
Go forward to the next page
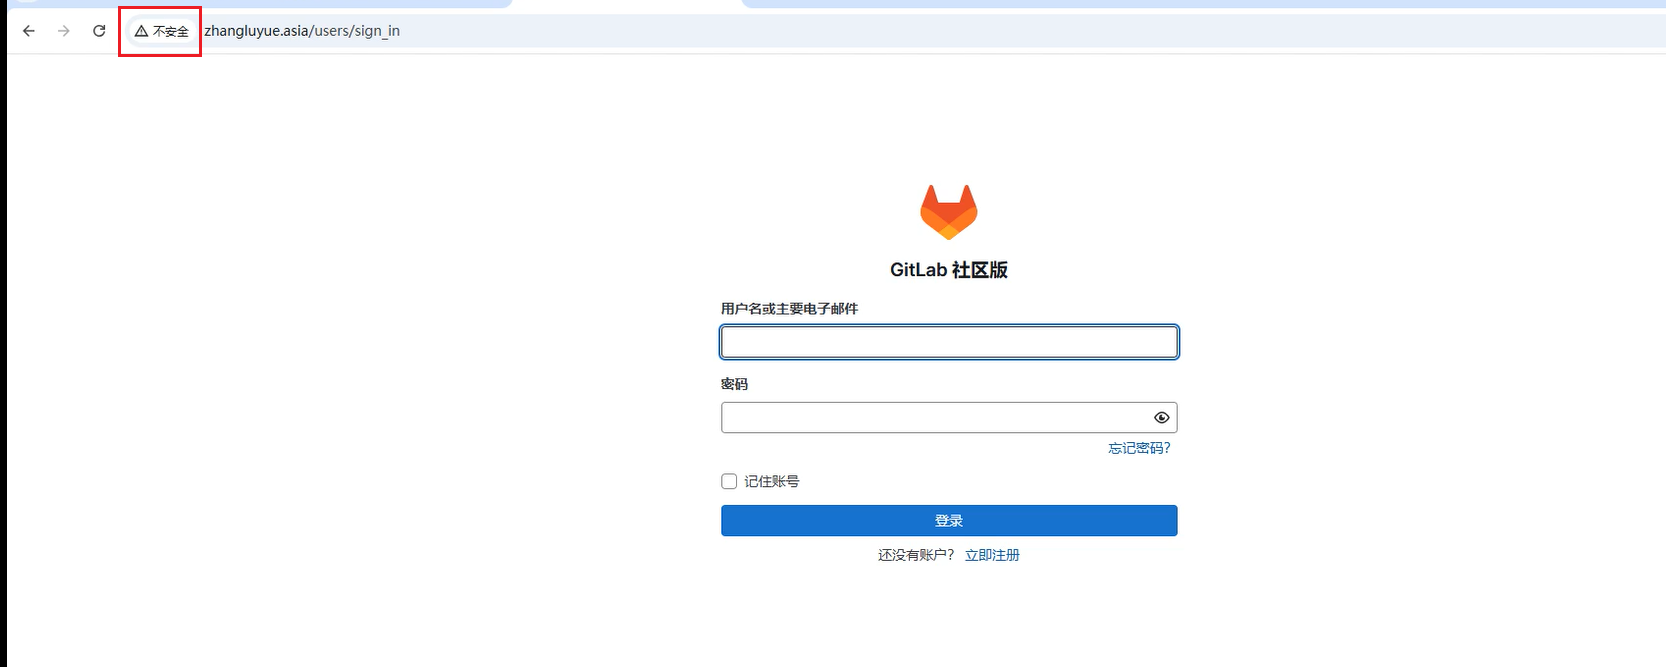pos(64,31)
